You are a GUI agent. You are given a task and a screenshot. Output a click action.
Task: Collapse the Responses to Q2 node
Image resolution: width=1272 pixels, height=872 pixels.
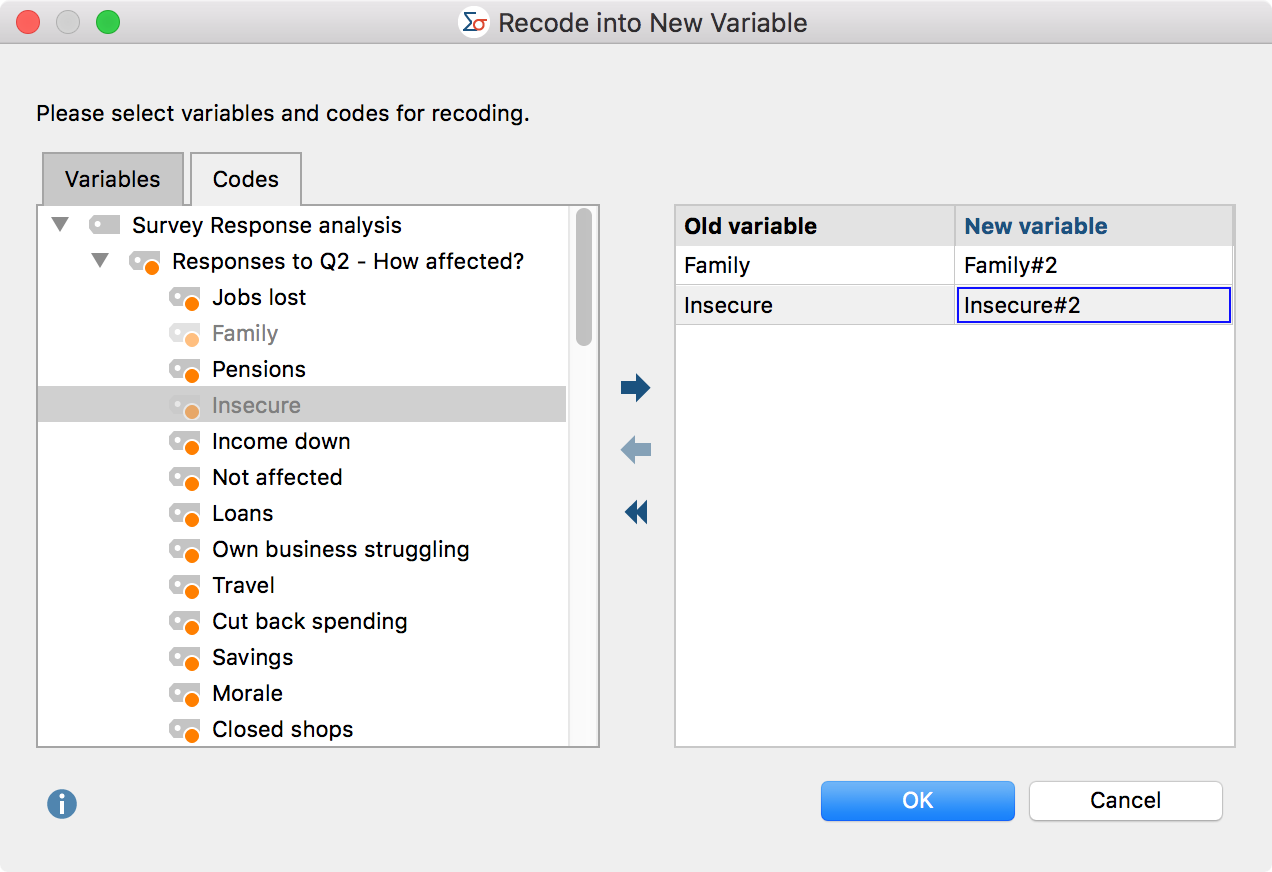click(x=100, y=262)
